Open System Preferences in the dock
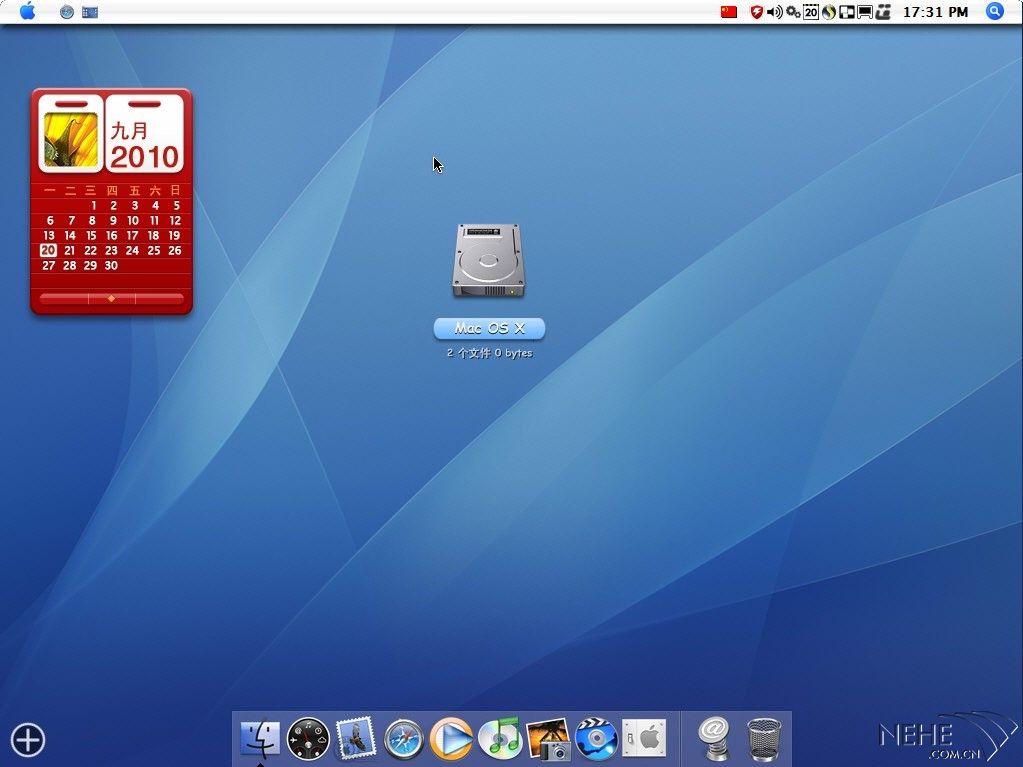The height and width of the screenshot is (767, 1023). [x=644, y=738]
